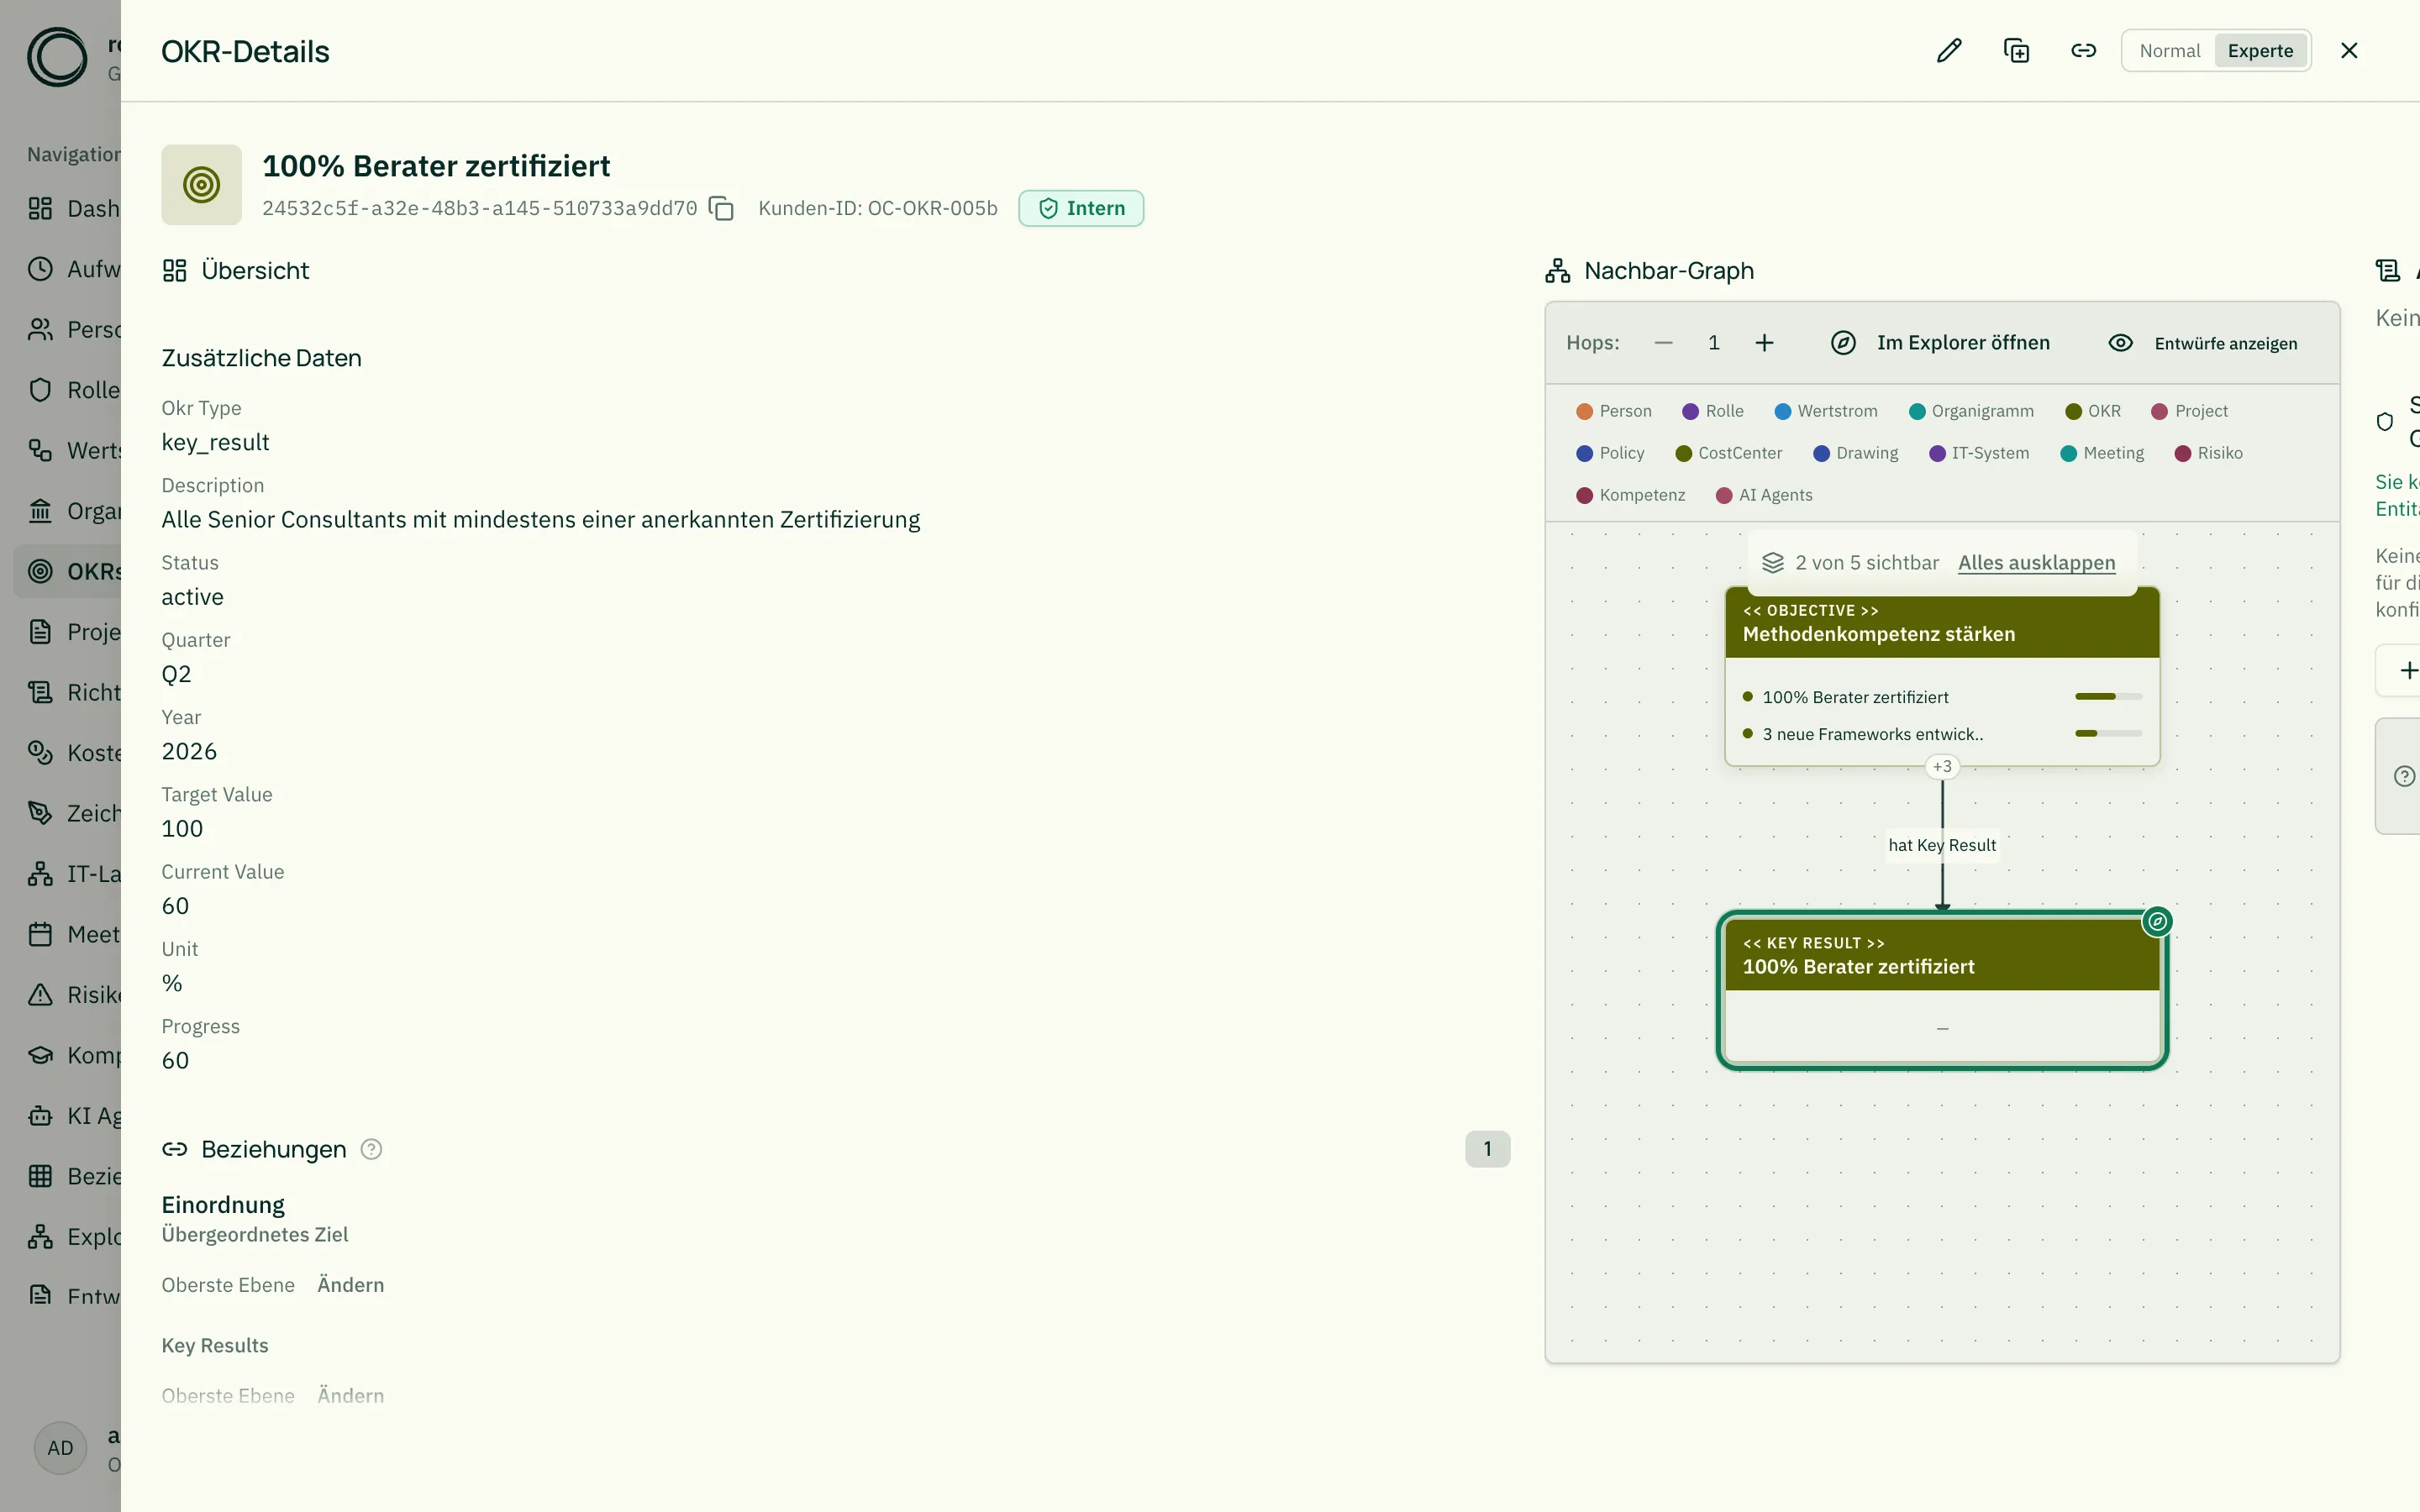Click progress bar of 100% Berater zertifiziert
This screenshot has height=1512, width=2420.
coord(2108,697)
